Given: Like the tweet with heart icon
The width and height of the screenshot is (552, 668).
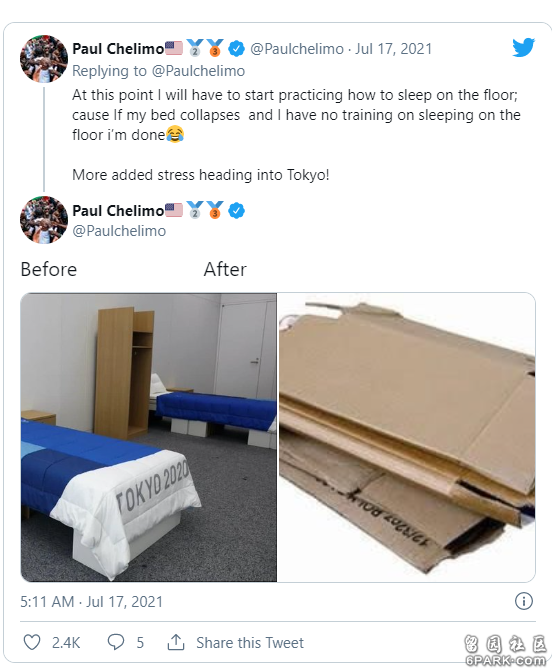Looking at the screenshot, I should click(32, 642).
